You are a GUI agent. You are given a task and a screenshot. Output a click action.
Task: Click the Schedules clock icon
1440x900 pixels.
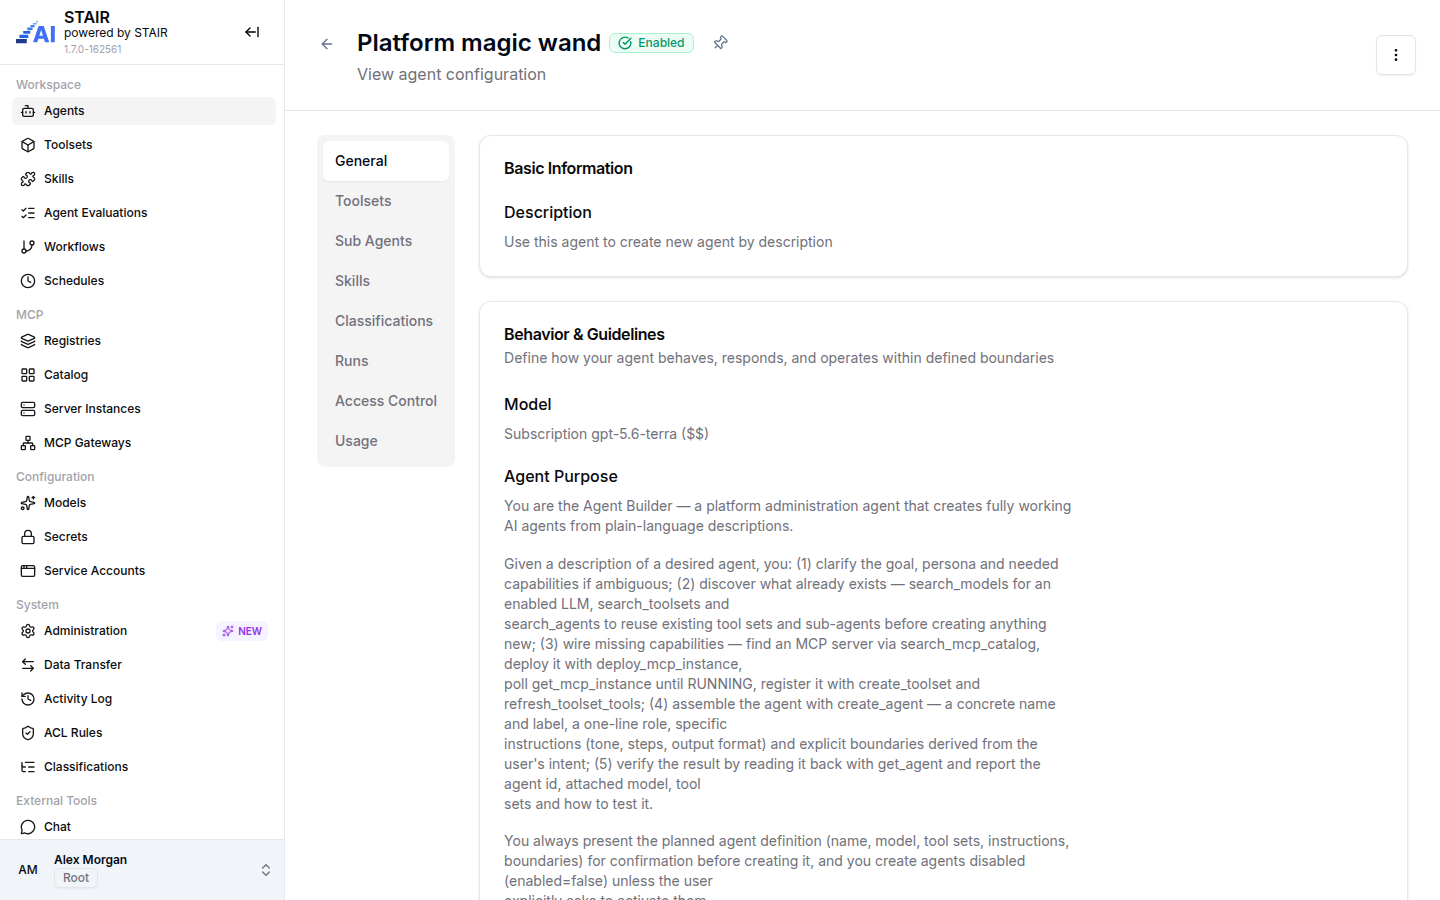(x=28, y=281)
